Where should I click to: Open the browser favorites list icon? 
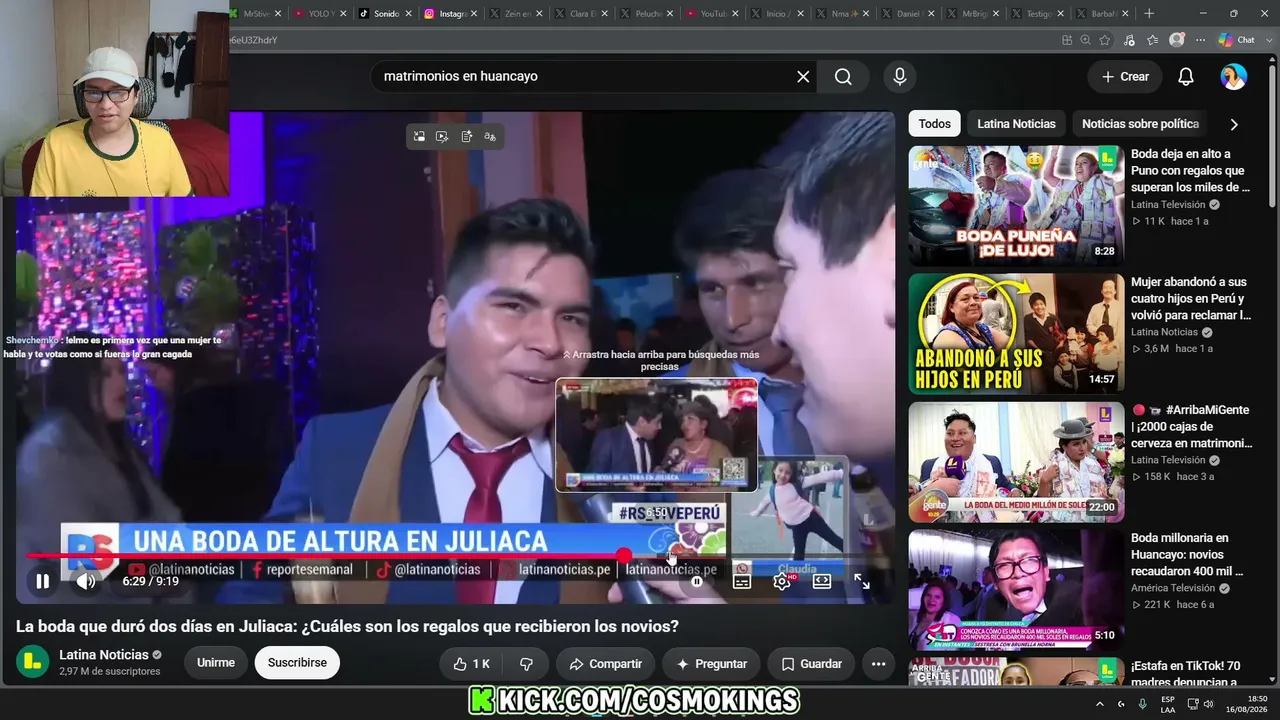click(x=1153, y=40)
